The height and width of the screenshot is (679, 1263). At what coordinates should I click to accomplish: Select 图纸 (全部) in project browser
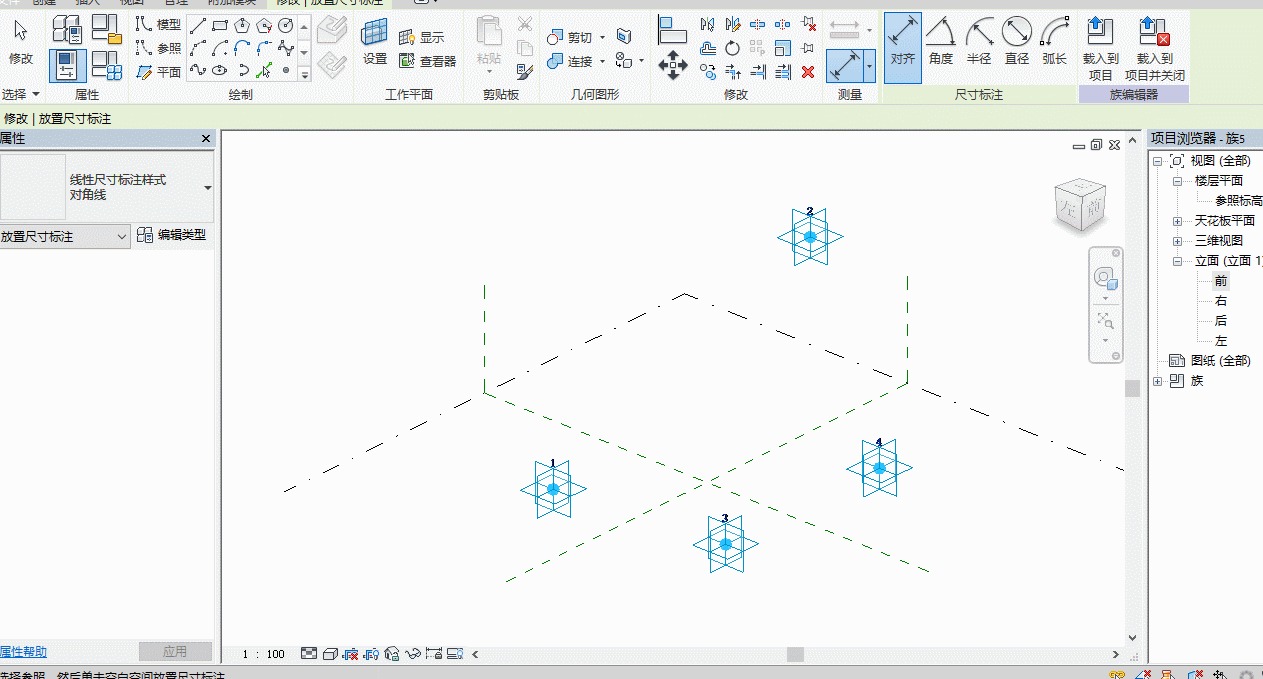tap(1220, 361)
